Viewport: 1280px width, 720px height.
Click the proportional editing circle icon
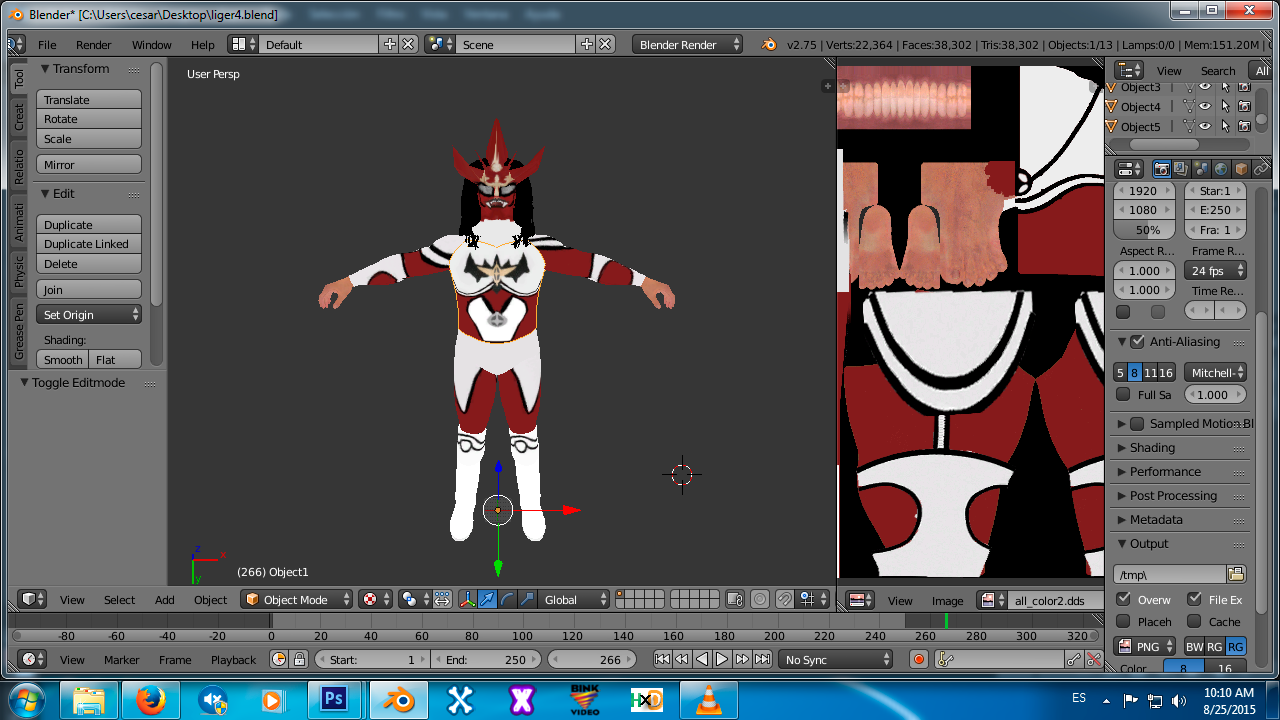tap(760, 600)
